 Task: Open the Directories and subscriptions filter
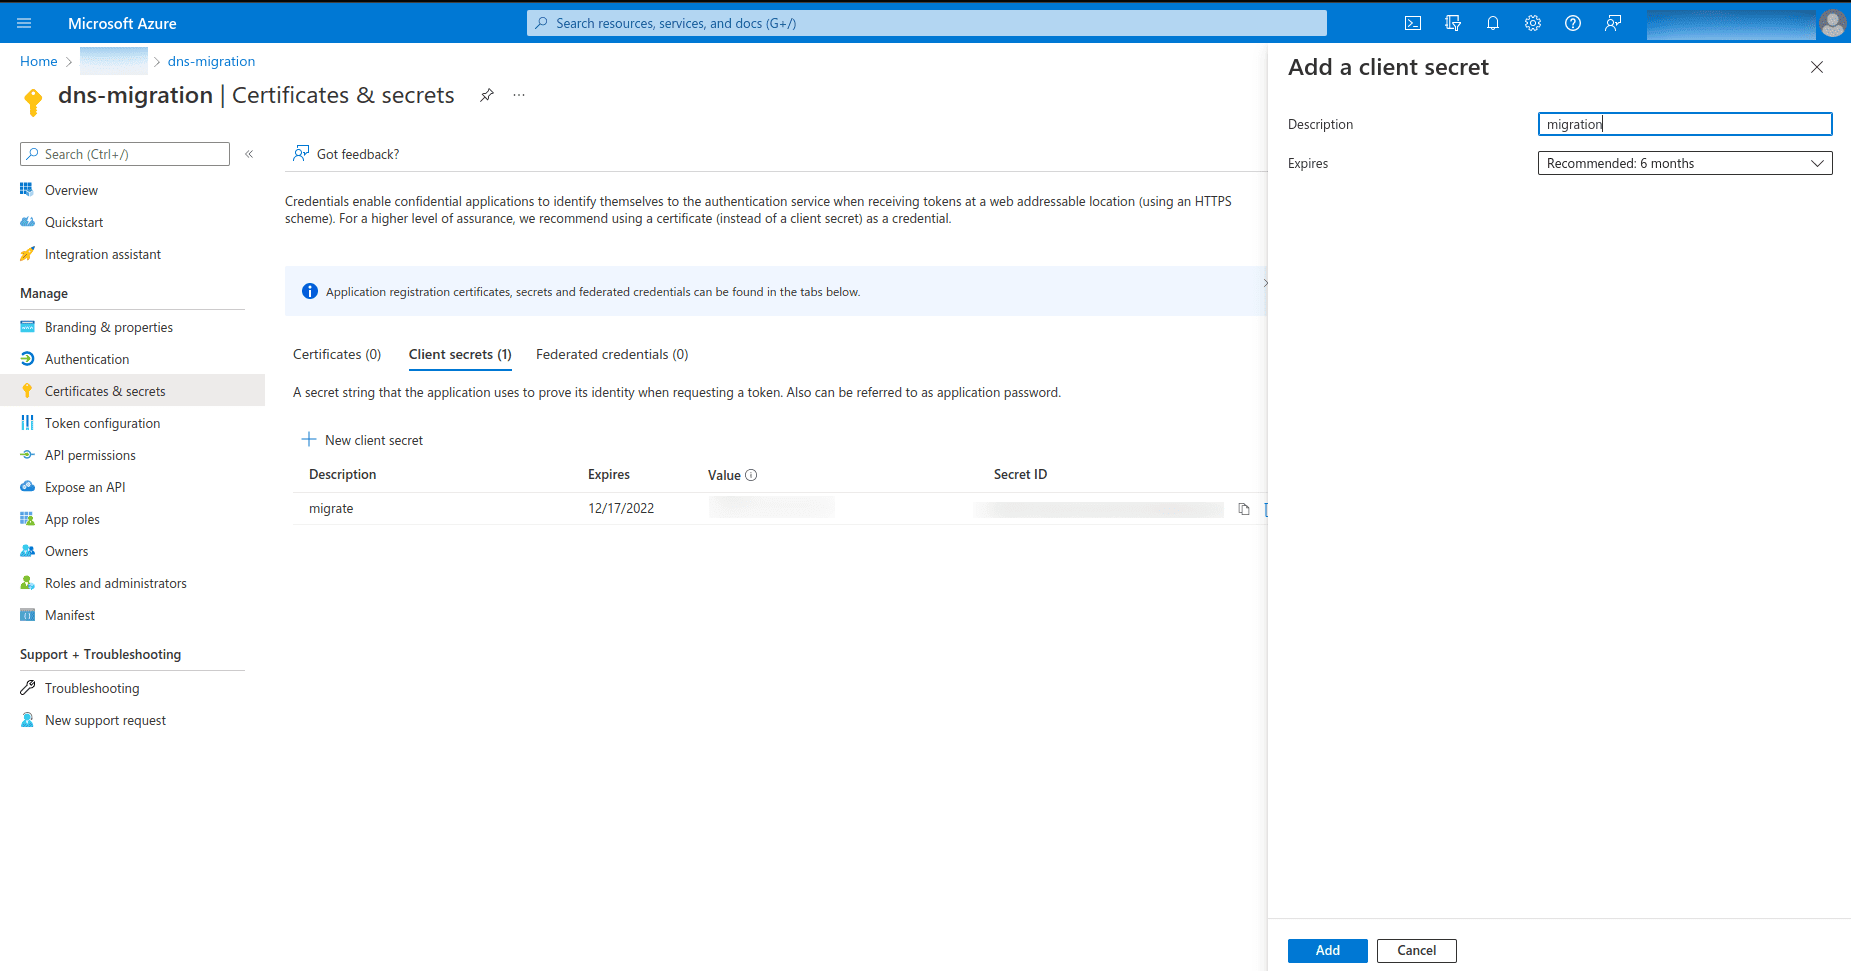[1453, 23]
